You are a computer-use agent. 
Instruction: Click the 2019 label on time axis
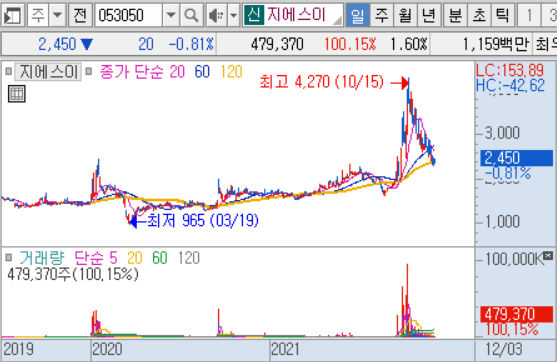click(18, 350)
